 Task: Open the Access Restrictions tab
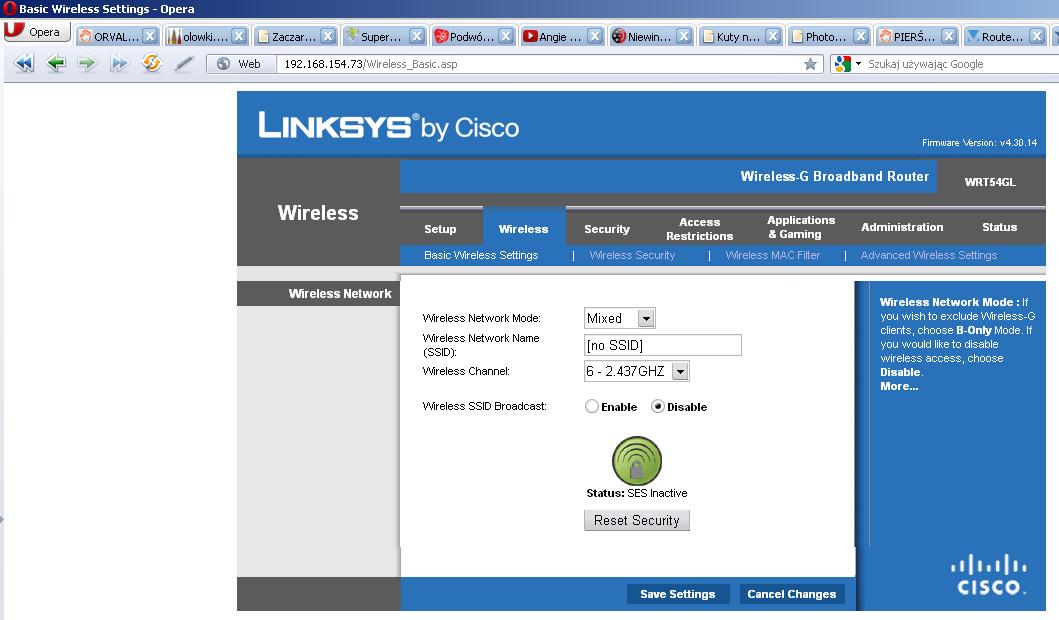[699, 229]
